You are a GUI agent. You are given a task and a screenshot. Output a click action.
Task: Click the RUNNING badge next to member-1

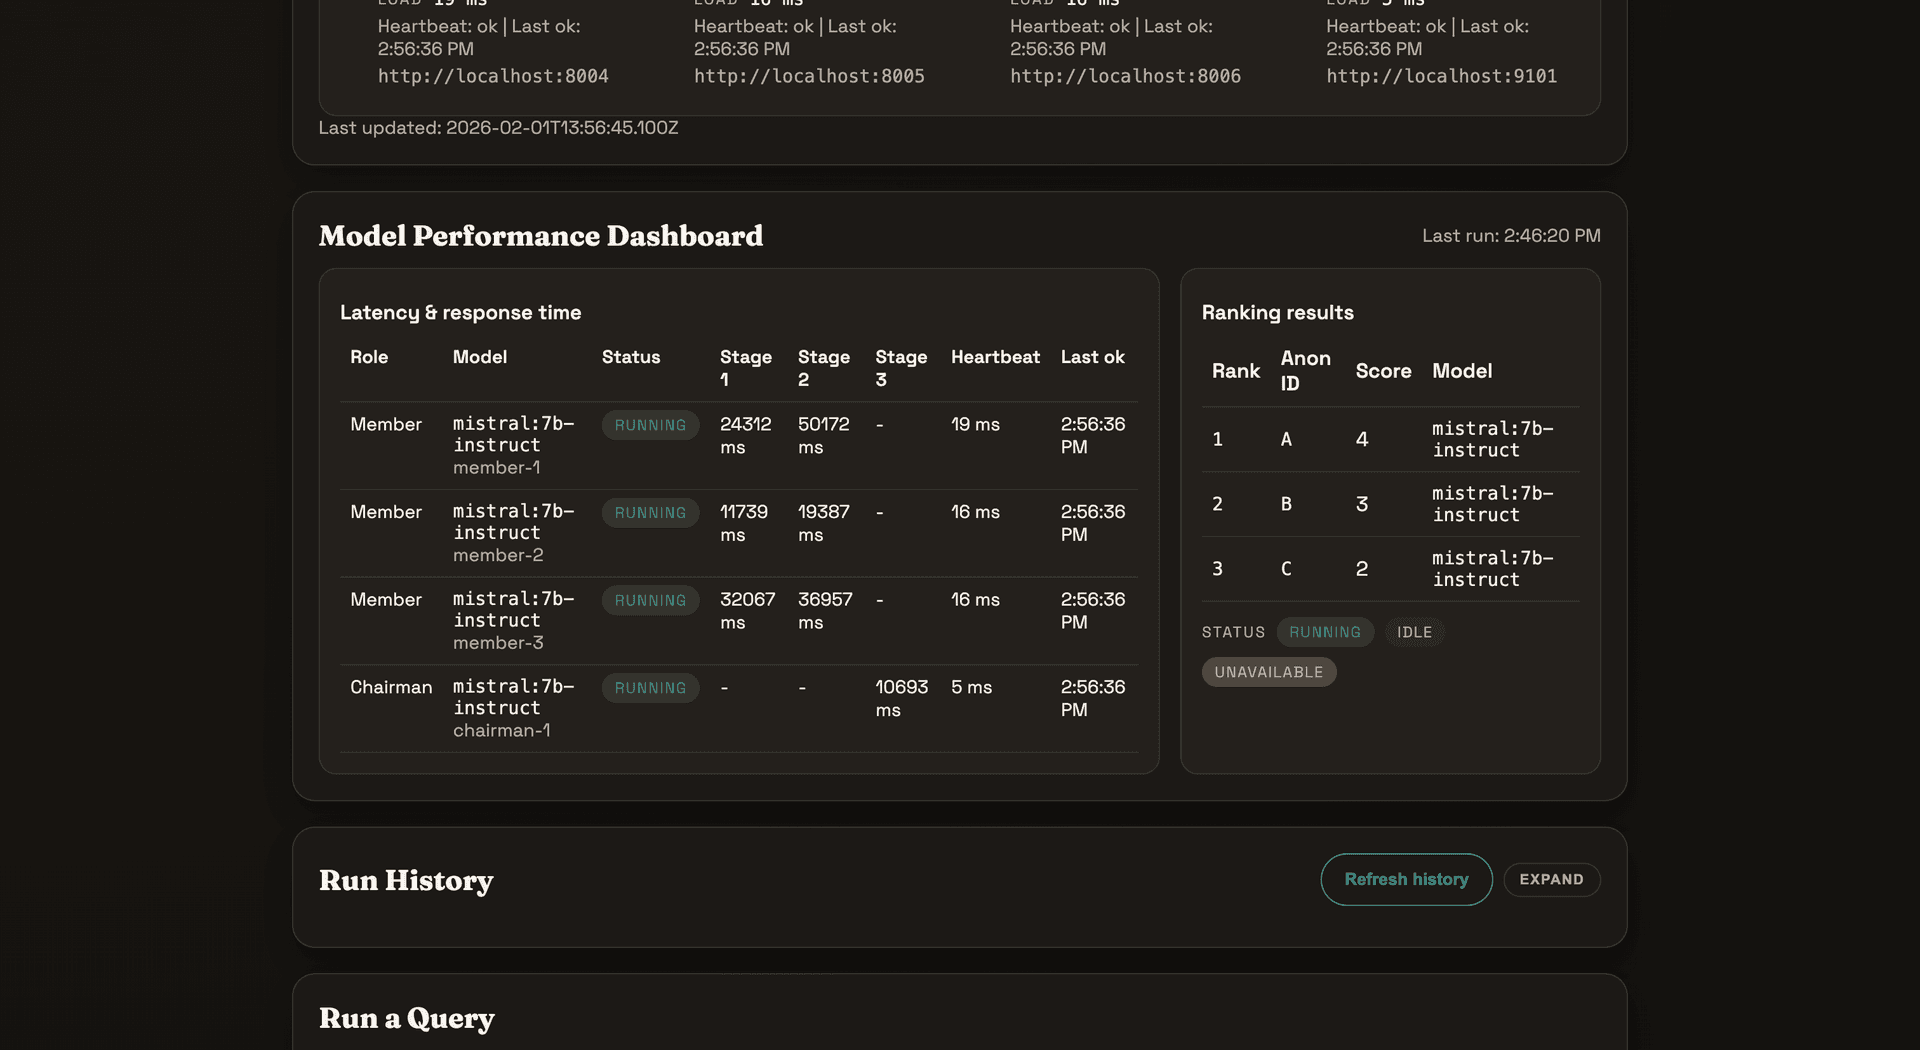(x=650, y=424)
